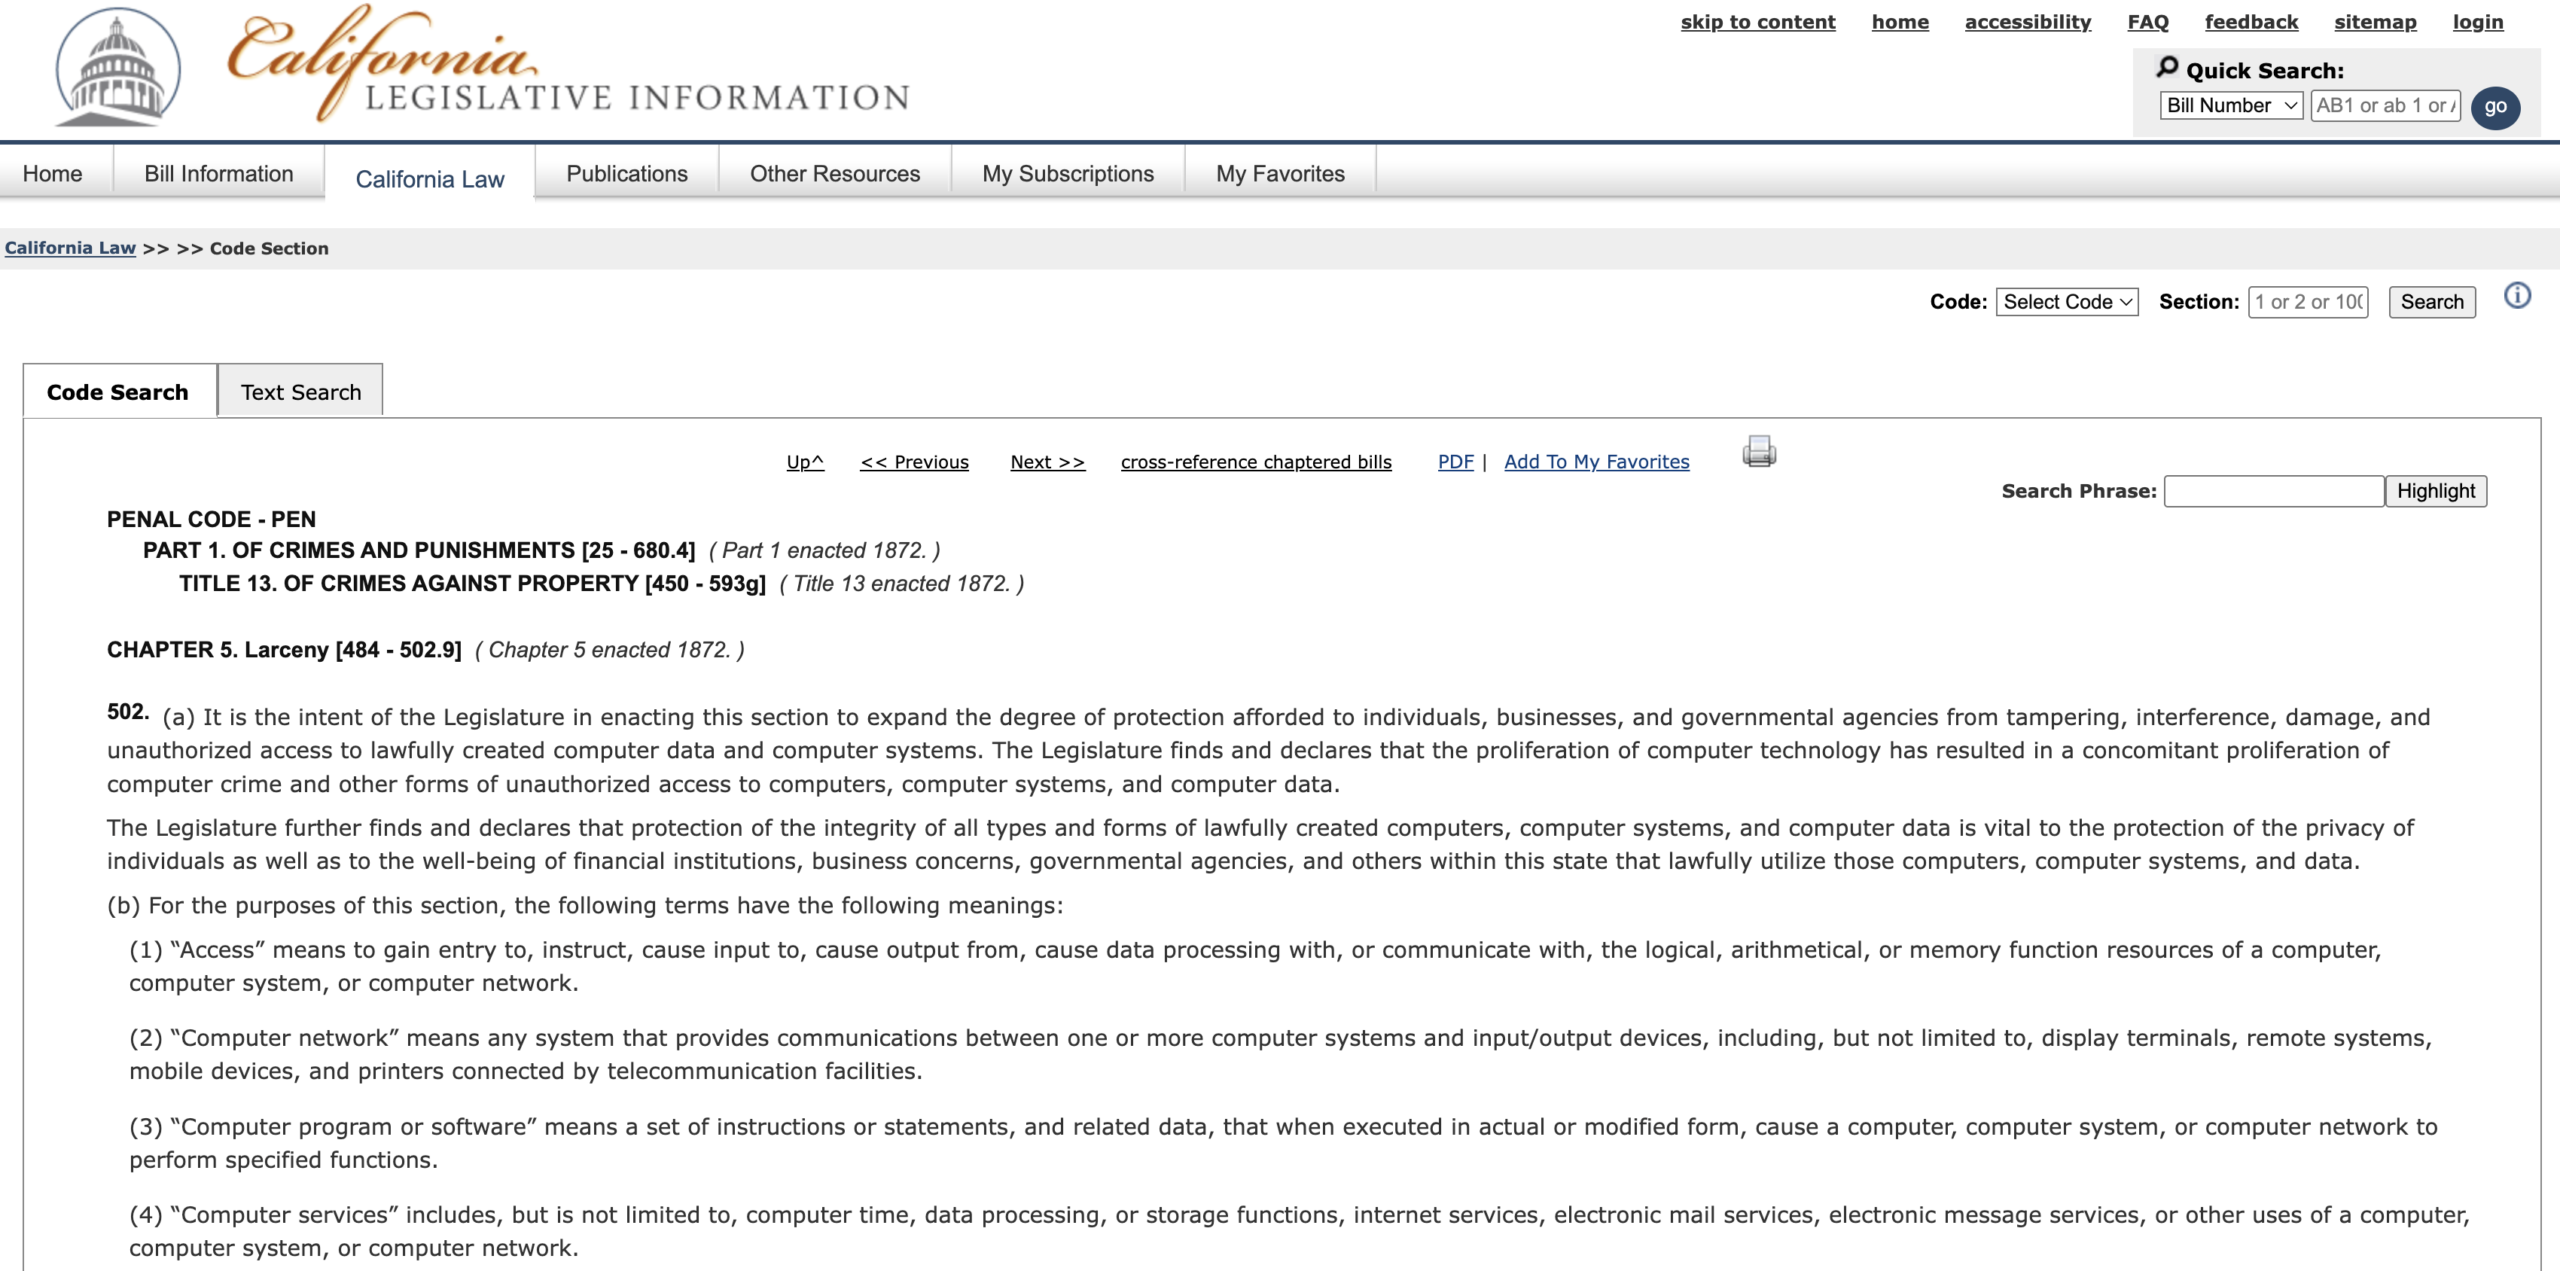This screenshot has width=2560, height=1271.
Task: Open the Publications menu tab
Action: coord(626,174)
